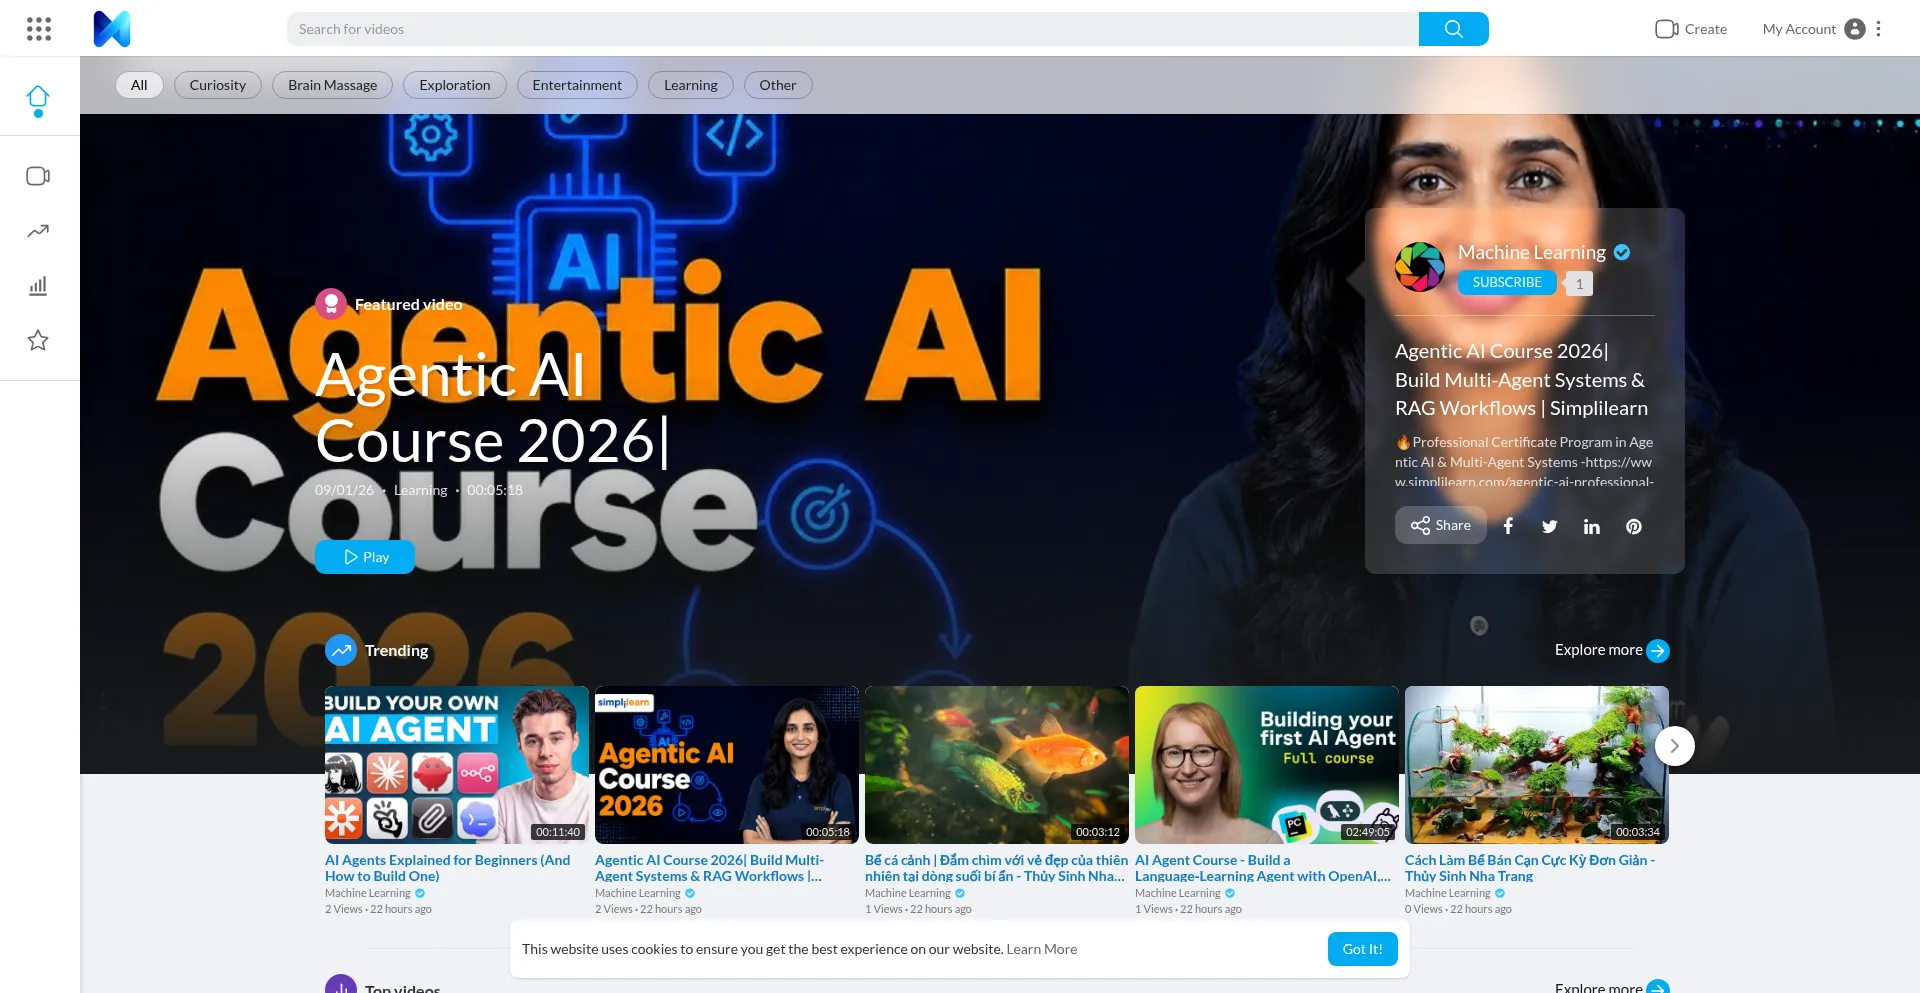This screenshot has width=1920, height=993.
Task: Click the featured 'Agentic AI Course 2026|' heading
Action: point(492,408)
